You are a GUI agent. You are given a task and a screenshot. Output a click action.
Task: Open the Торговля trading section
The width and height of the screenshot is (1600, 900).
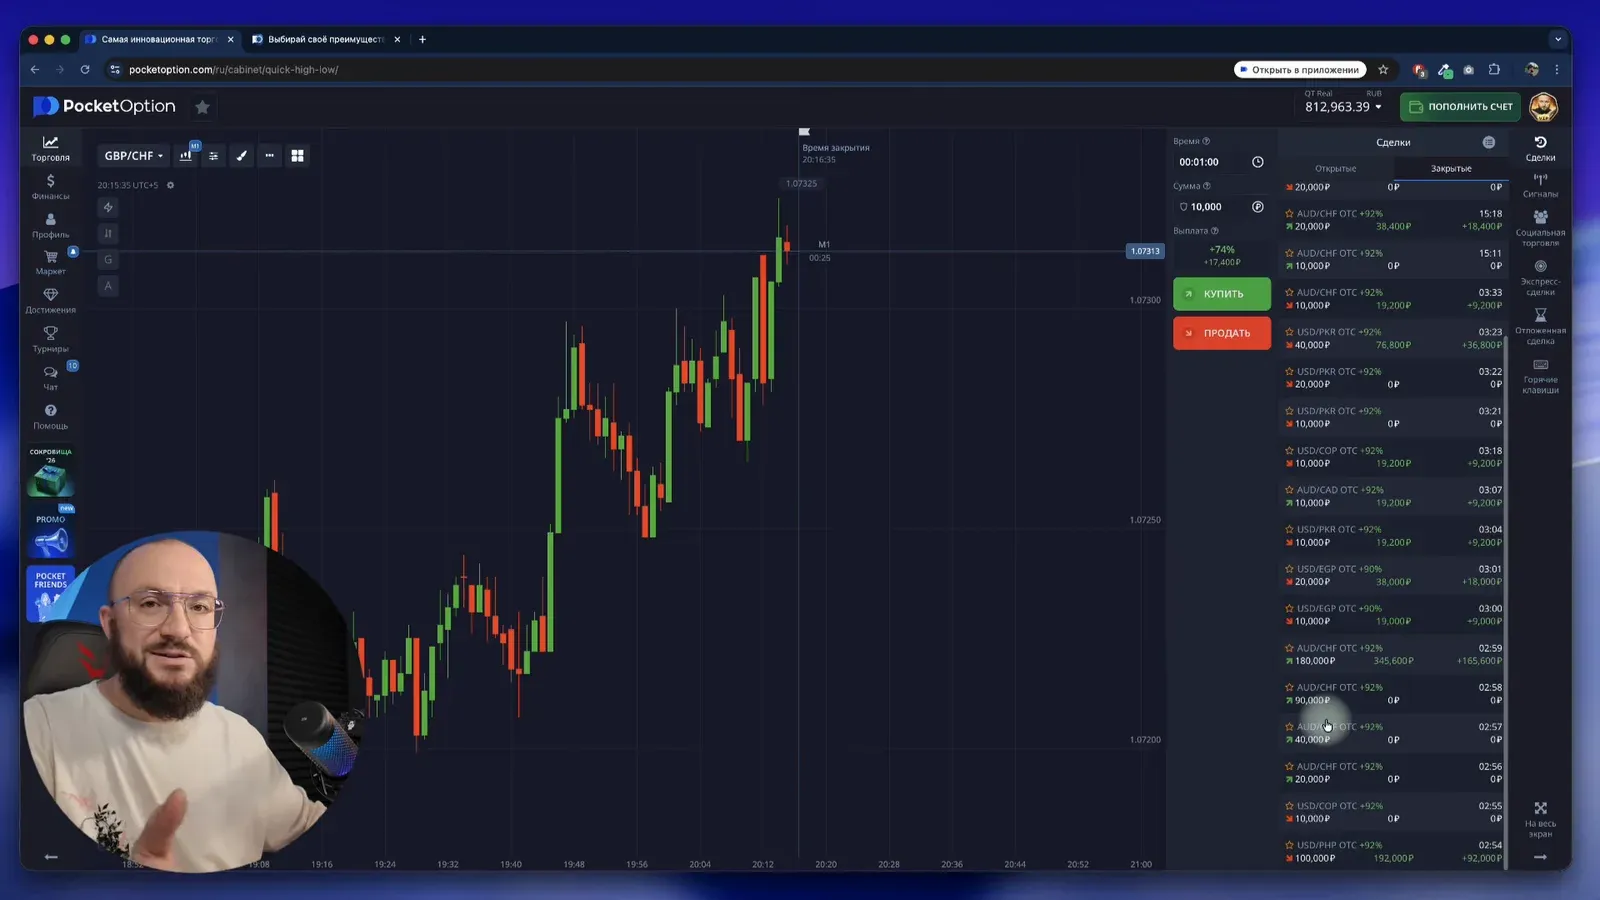click(50, 148)
